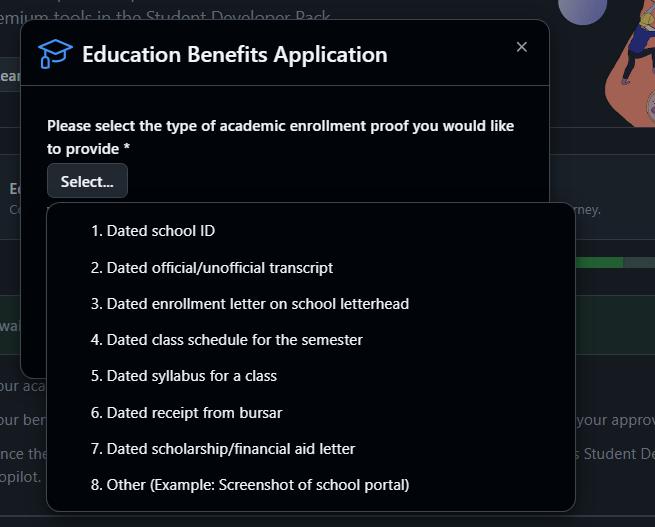Select Dated official/unofficial transcript option

(x=311, y=268)
